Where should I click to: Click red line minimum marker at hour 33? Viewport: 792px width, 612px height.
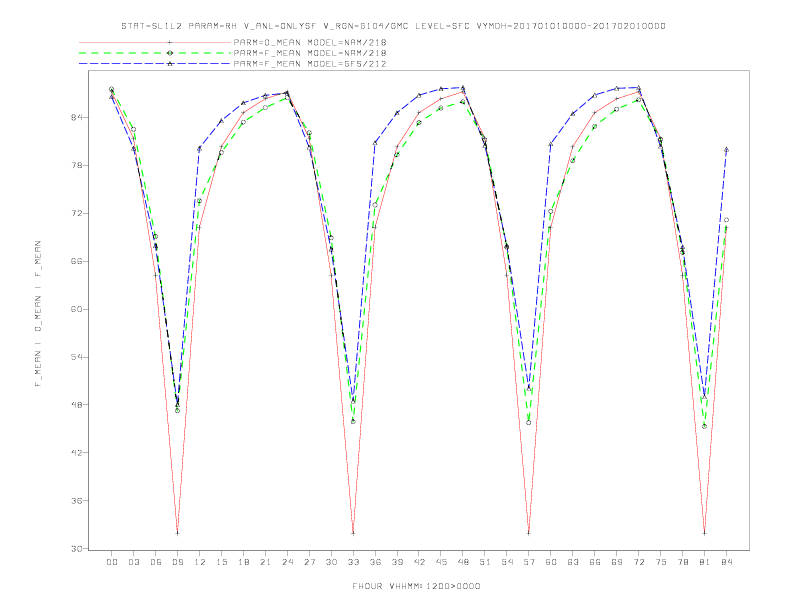pos(353,533)
